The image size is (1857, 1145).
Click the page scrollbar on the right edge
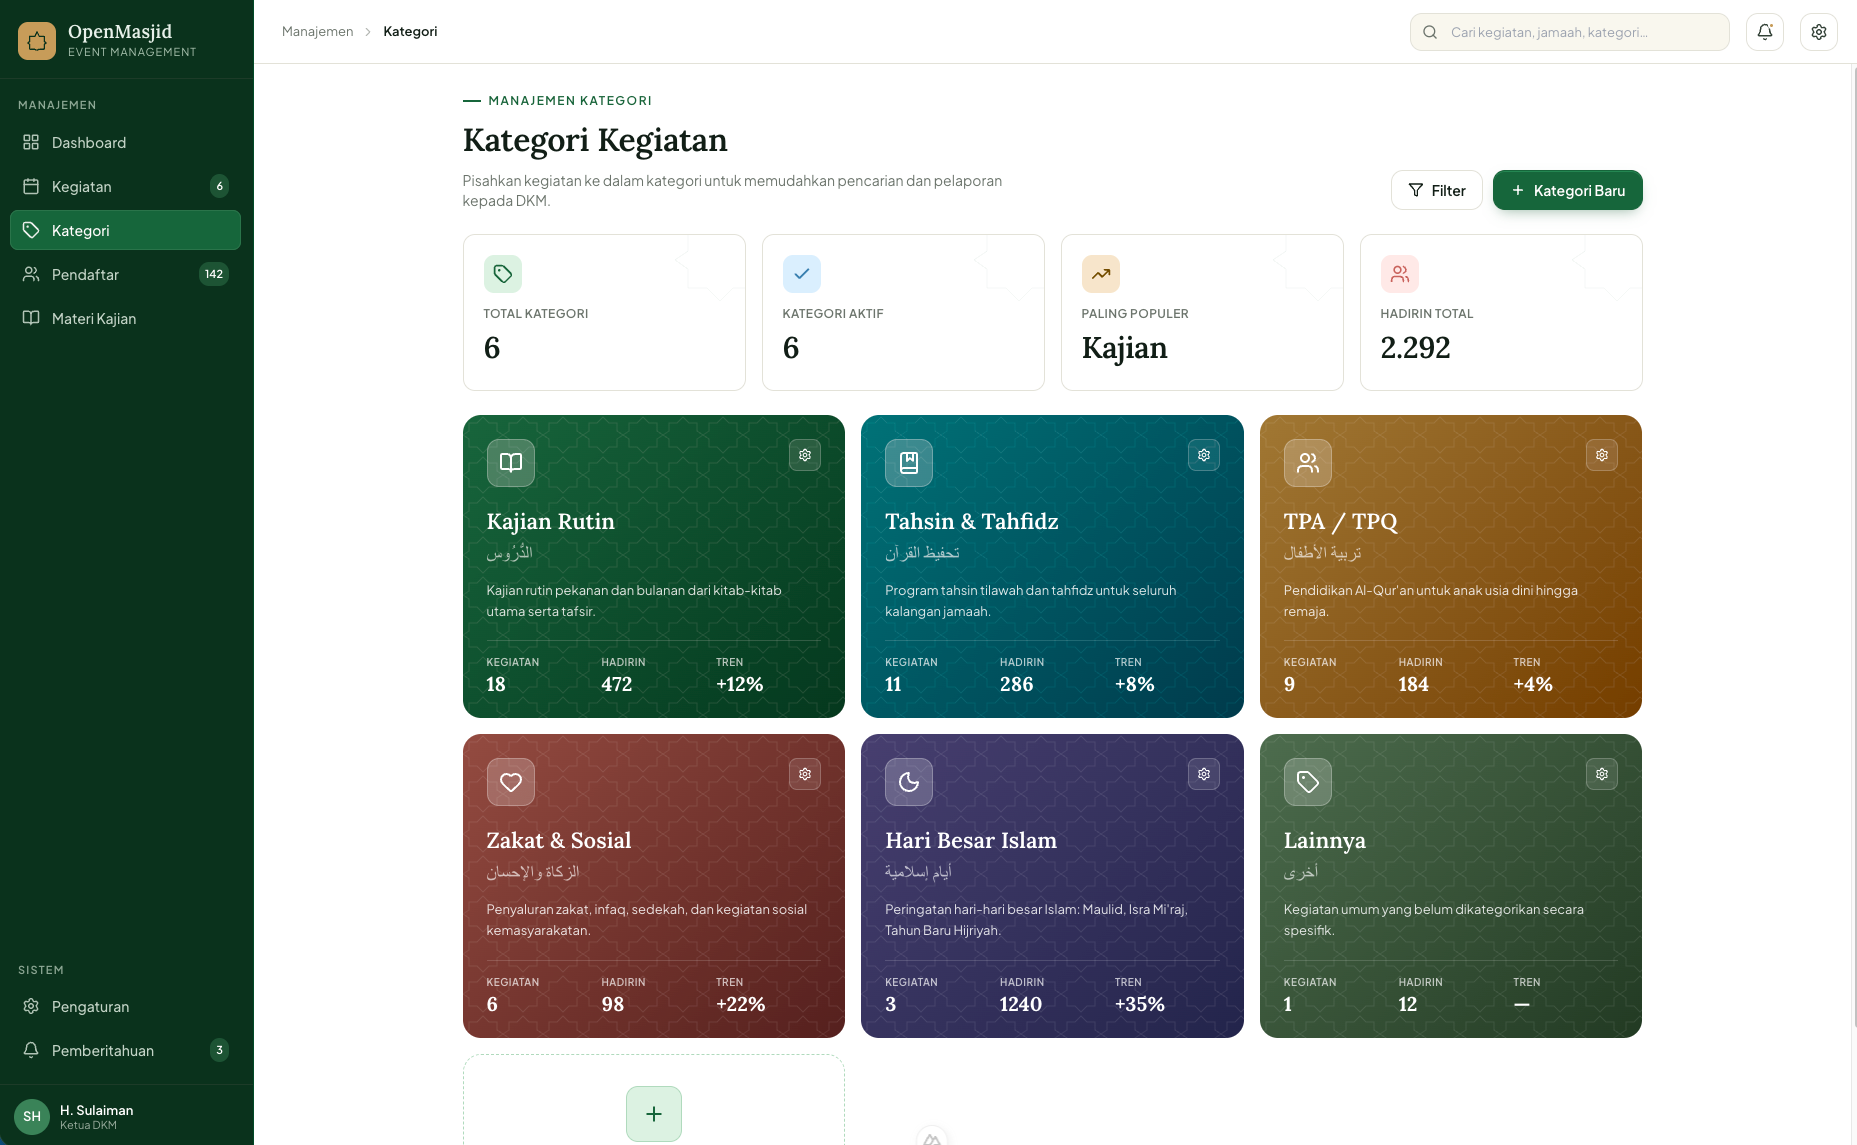tap(1853, 546)
